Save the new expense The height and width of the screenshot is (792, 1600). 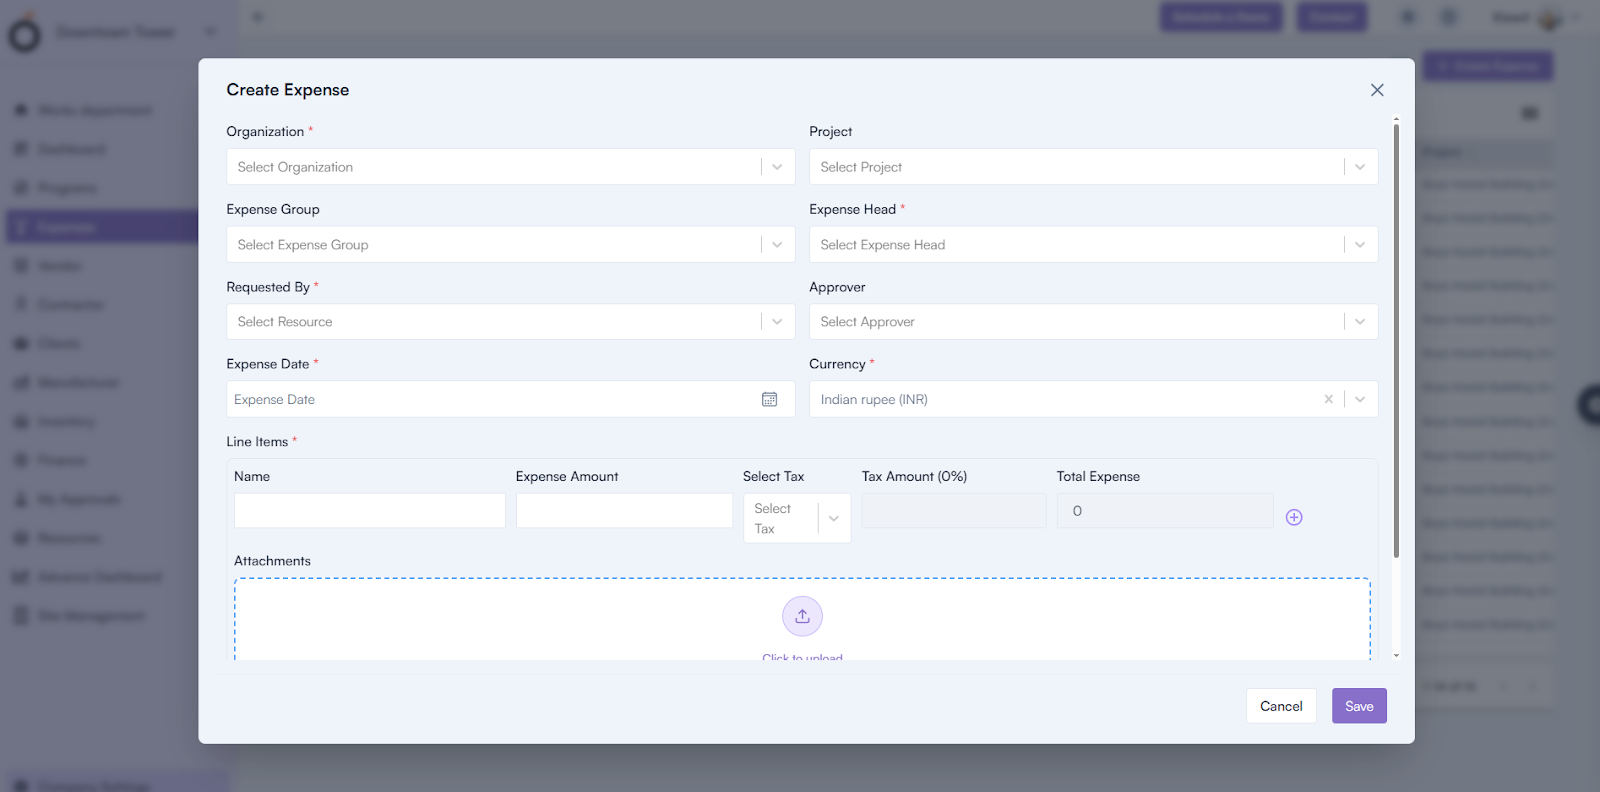[x=1359, y=706]
